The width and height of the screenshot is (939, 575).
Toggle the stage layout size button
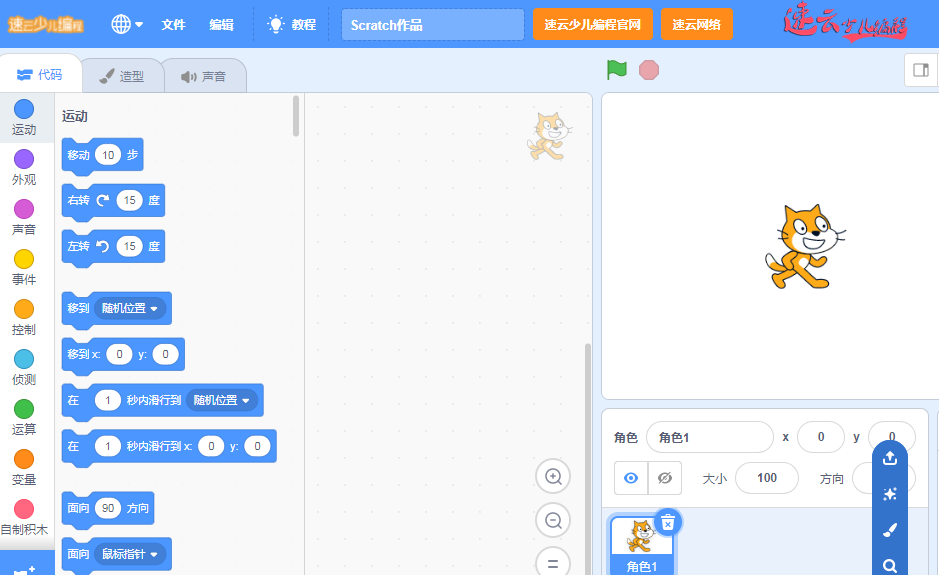coord(920,70)
